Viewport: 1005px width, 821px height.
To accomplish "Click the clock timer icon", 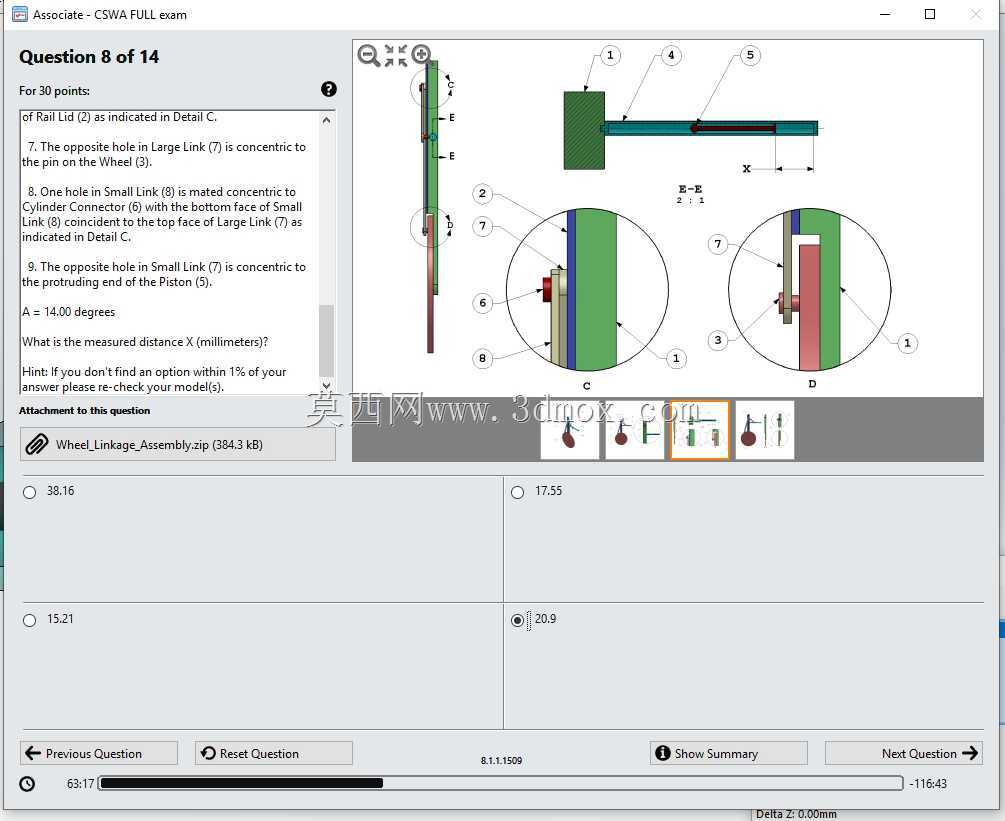I will point(28,783).
